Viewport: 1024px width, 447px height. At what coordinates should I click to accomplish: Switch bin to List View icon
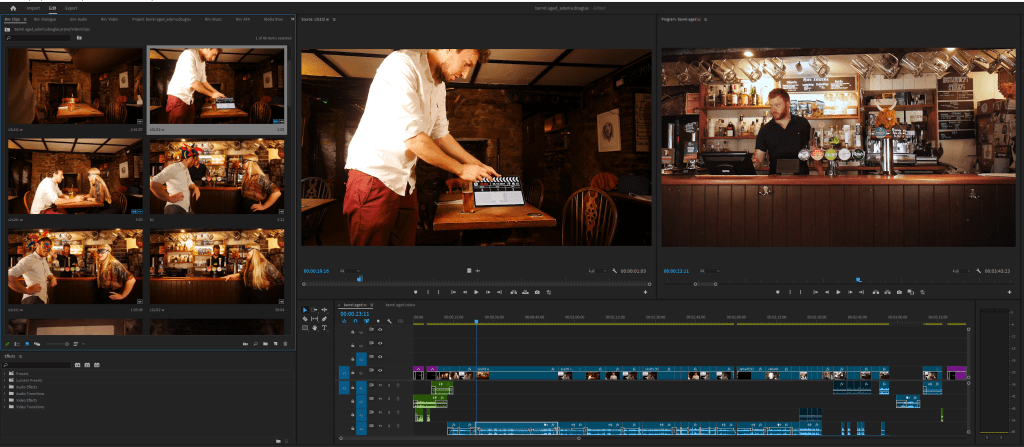(x=17, y=344)
